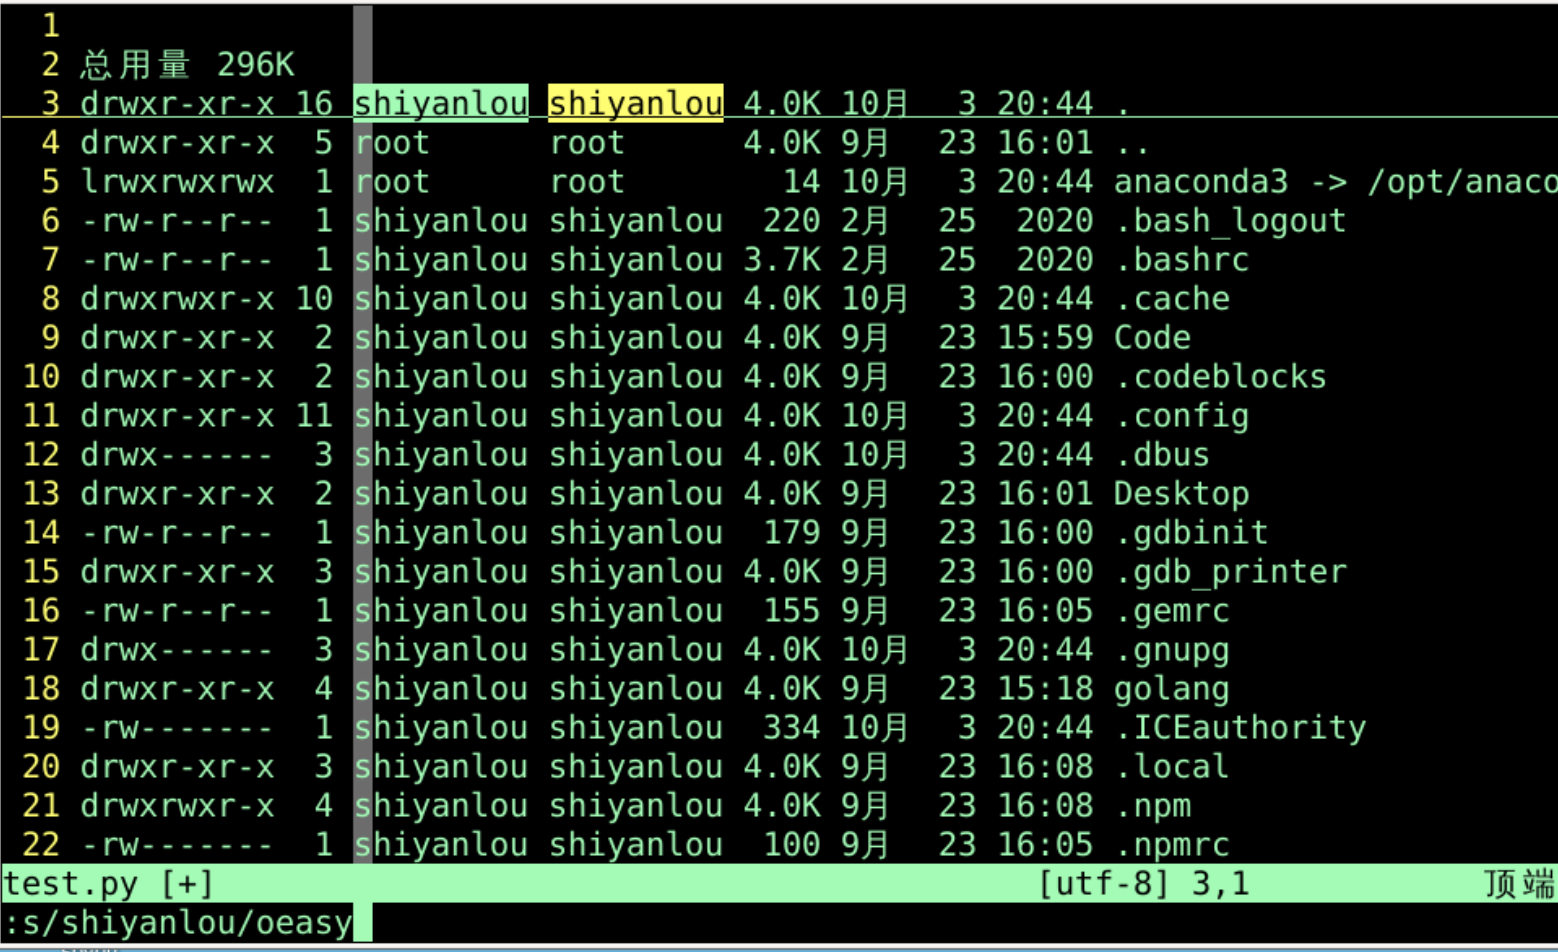Click link count '11' on .config row
Viewport: 1558px width, 952px height.
pyautogui.click(x=314, y=416)
